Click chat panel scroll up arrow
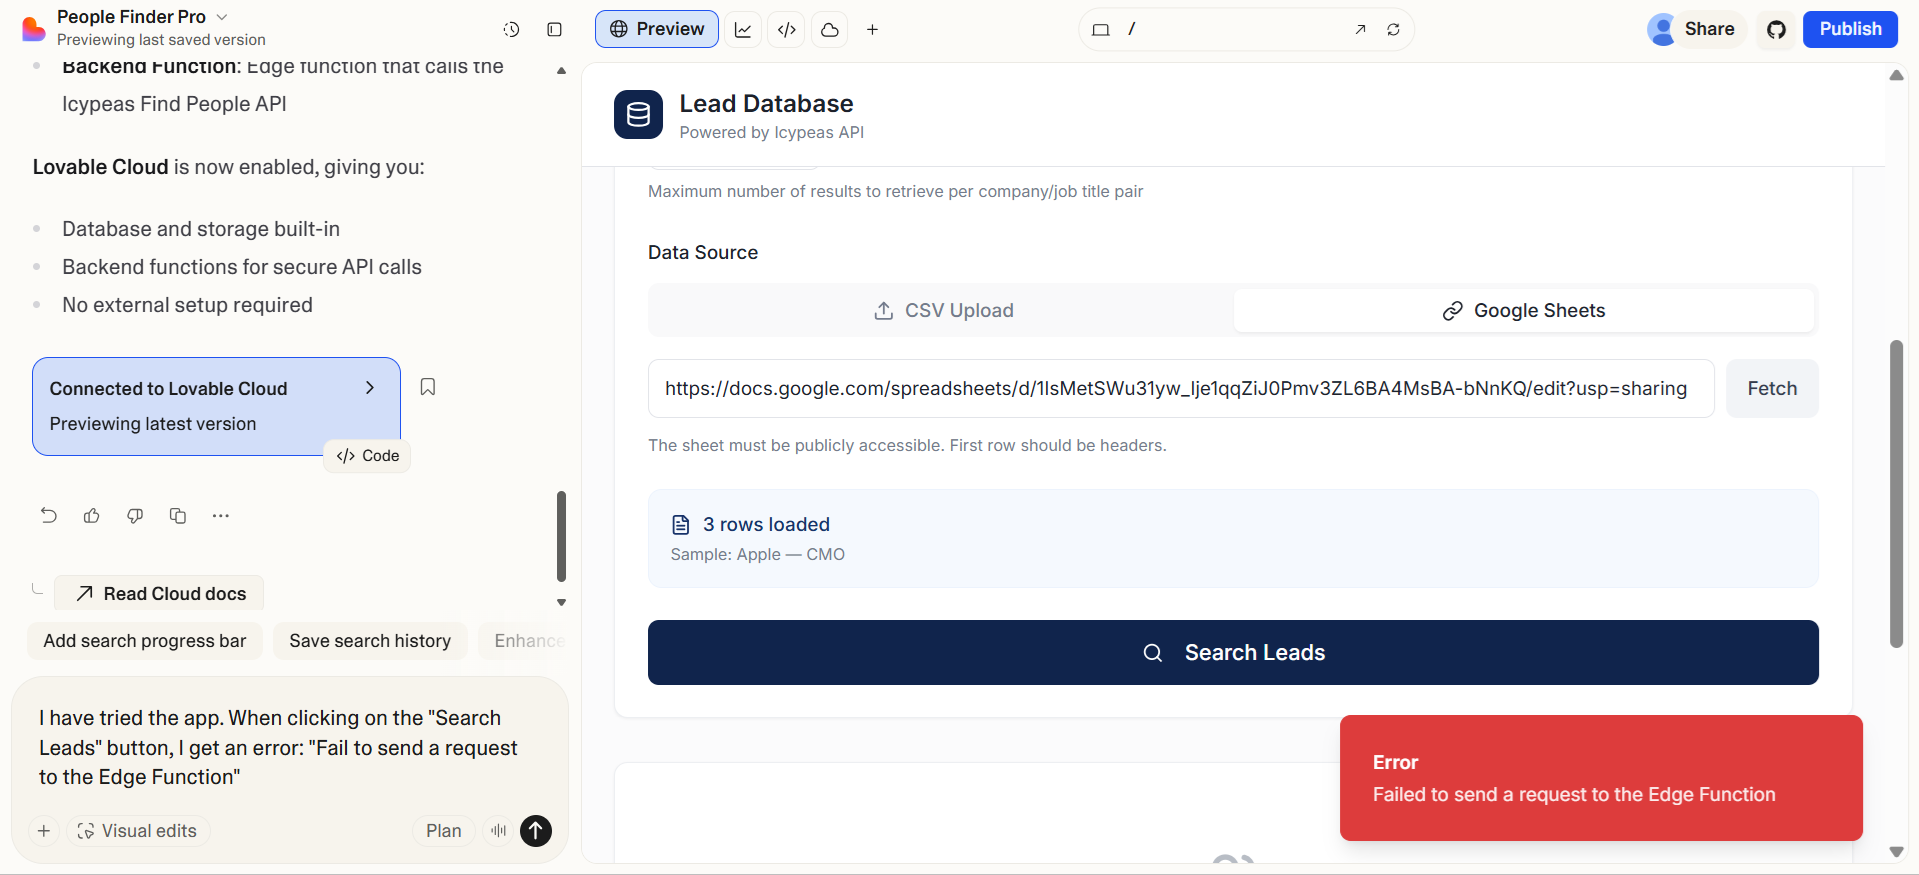 [x=561, y=70]
